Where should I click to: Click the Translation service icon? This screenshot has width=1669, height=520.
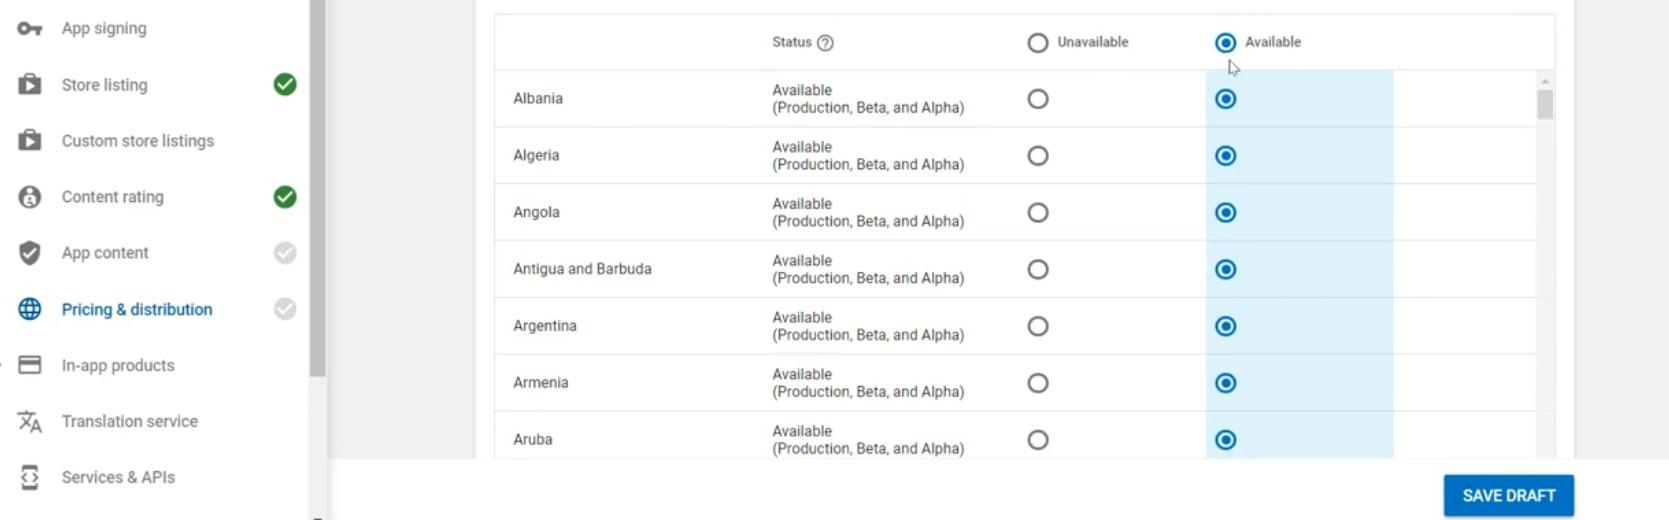click(30, 422)
